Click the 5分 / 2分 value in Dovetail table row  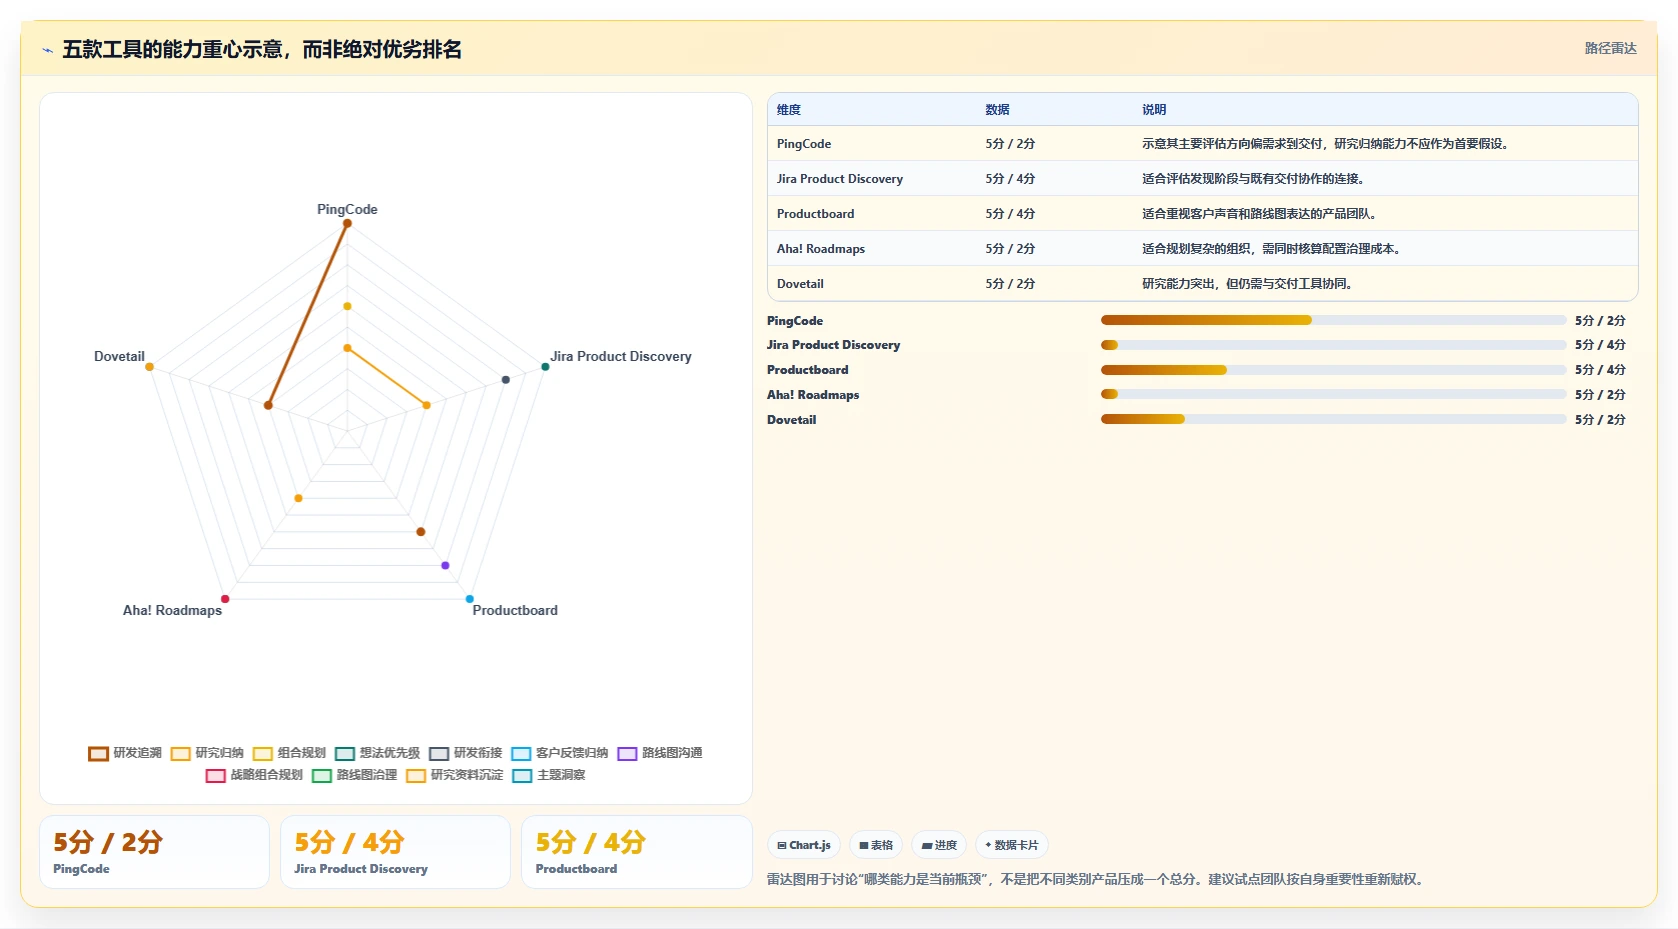click(1010, 284)
